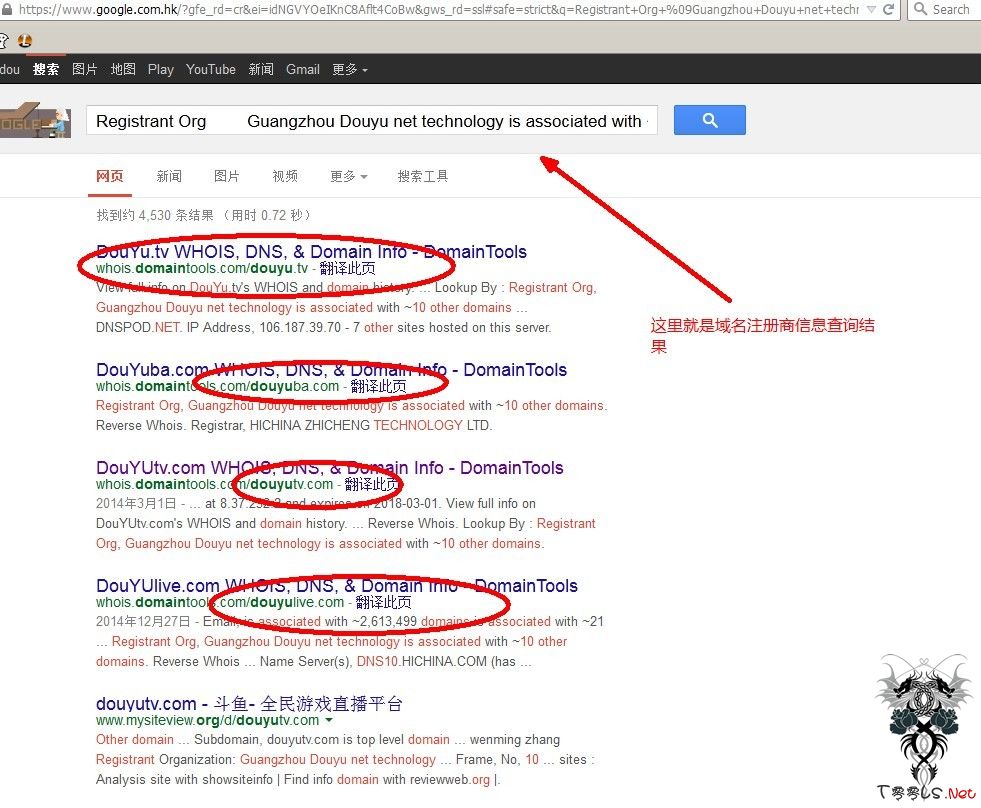Image resolution: width=981 pixels, height=808 pixels.
Task: Translate the douyutv.com DomainTools result 翻译此页
Action: coord(372,484)
